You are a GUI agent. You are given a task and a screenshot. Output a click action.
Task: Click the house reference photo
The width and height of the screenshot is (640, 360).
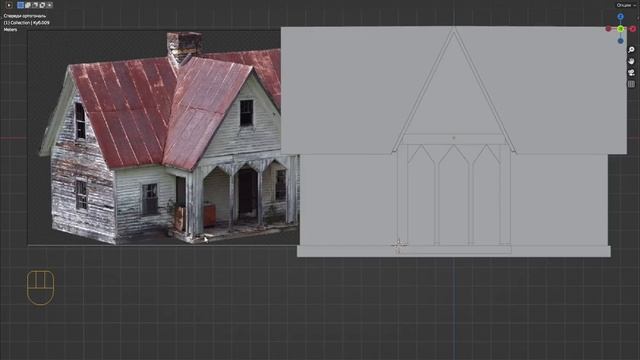(163, 138)
